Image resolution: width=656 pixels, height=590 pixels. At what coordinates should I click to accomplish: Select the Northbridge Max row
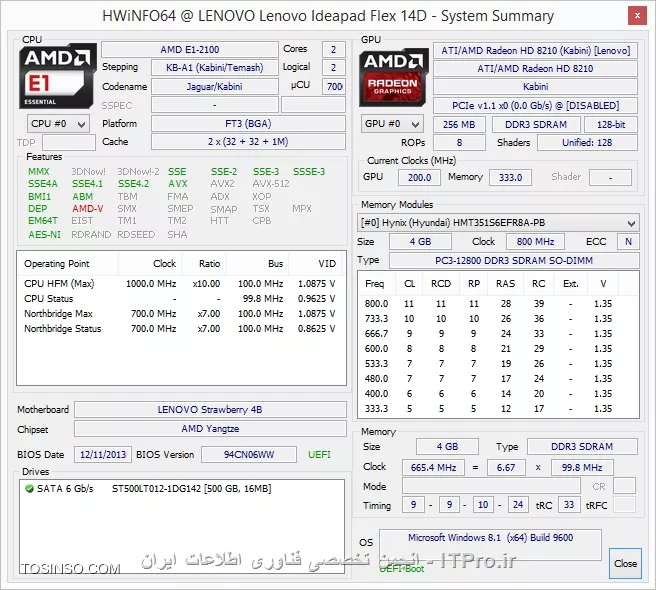[181, 314]
